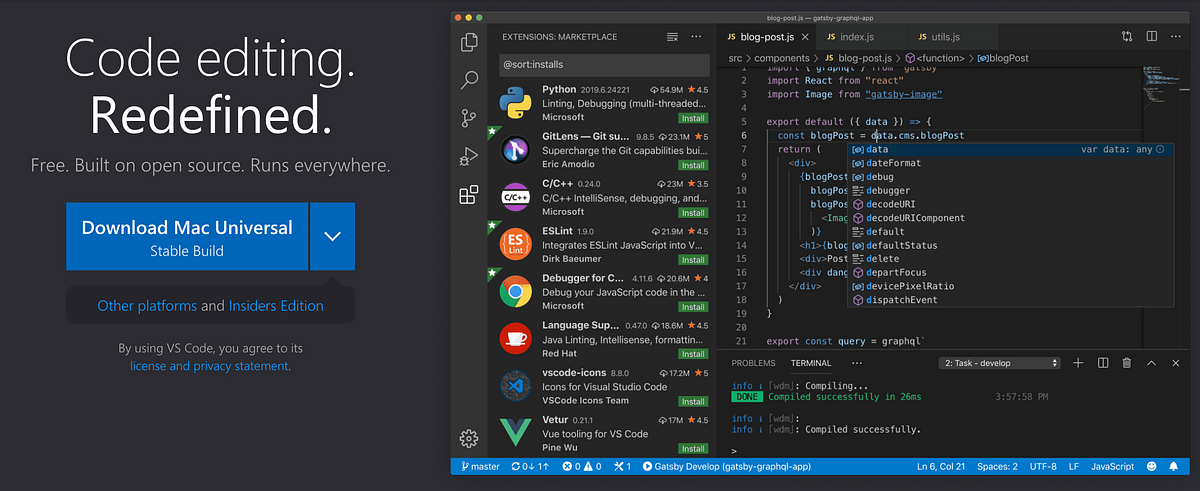This screenshot has height=491, width=1200.
Task: Click the Download Mac Universal button
Action: [187, 236]
